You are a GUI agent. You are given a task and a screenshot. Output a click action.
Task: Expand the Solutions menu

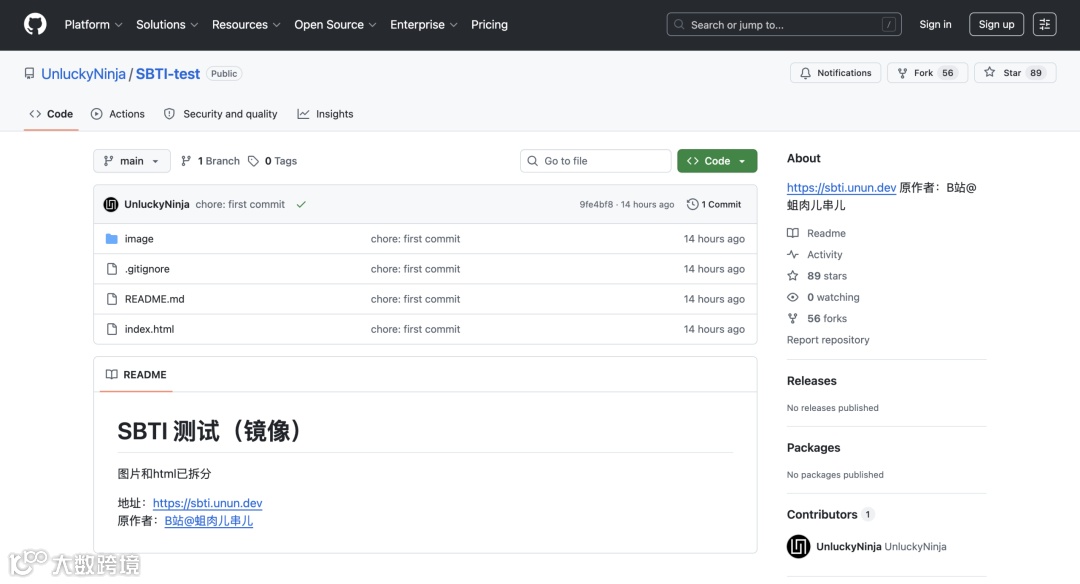[x=167, y=25]
